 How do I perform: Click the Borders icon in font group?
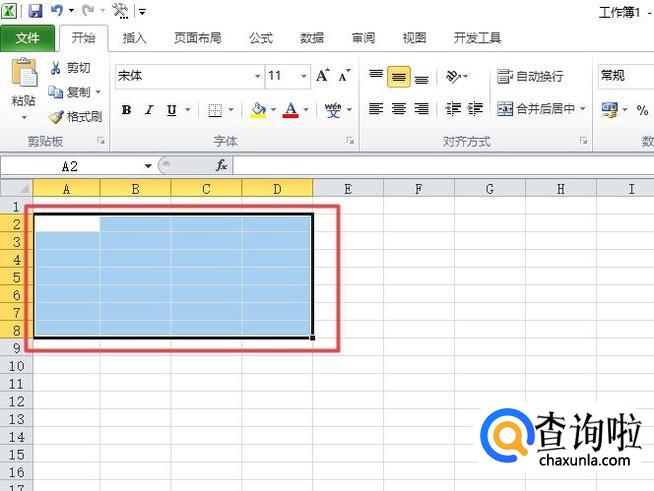tap(215, 110)
